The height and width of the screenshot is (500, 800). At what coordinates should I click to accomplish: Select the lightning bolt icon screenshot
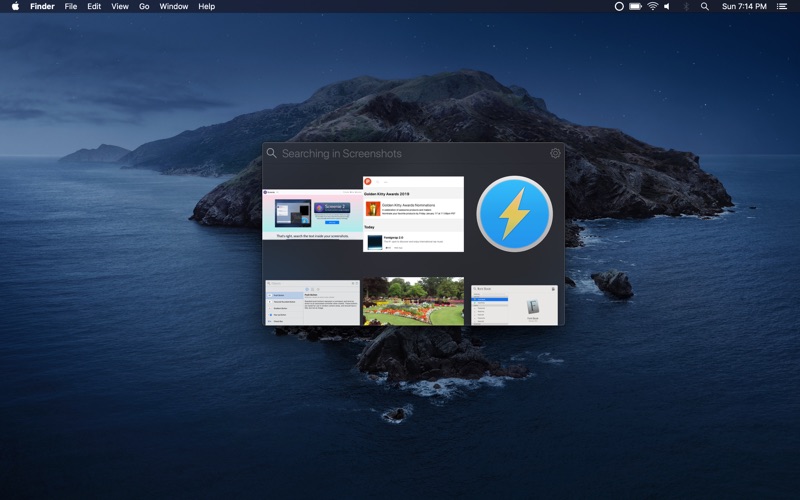514,214
